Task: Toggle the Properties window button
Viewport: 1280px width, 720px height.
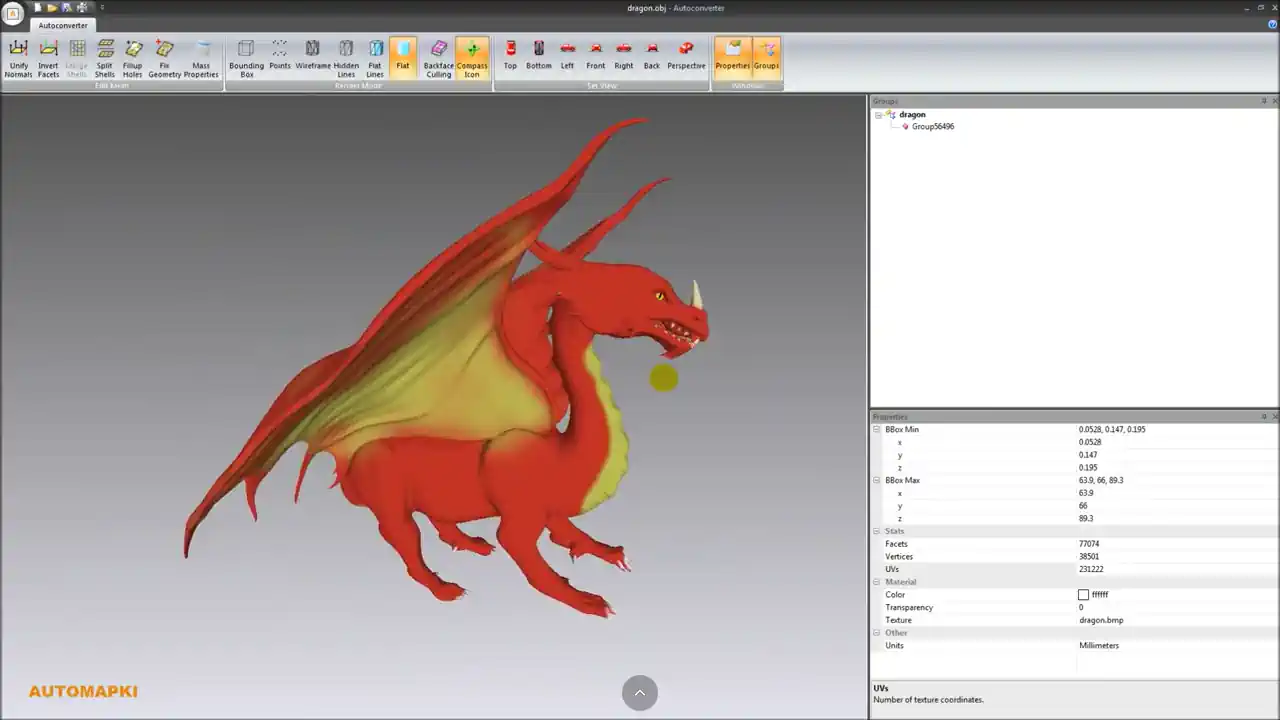Action: click(x=732, y=55)
